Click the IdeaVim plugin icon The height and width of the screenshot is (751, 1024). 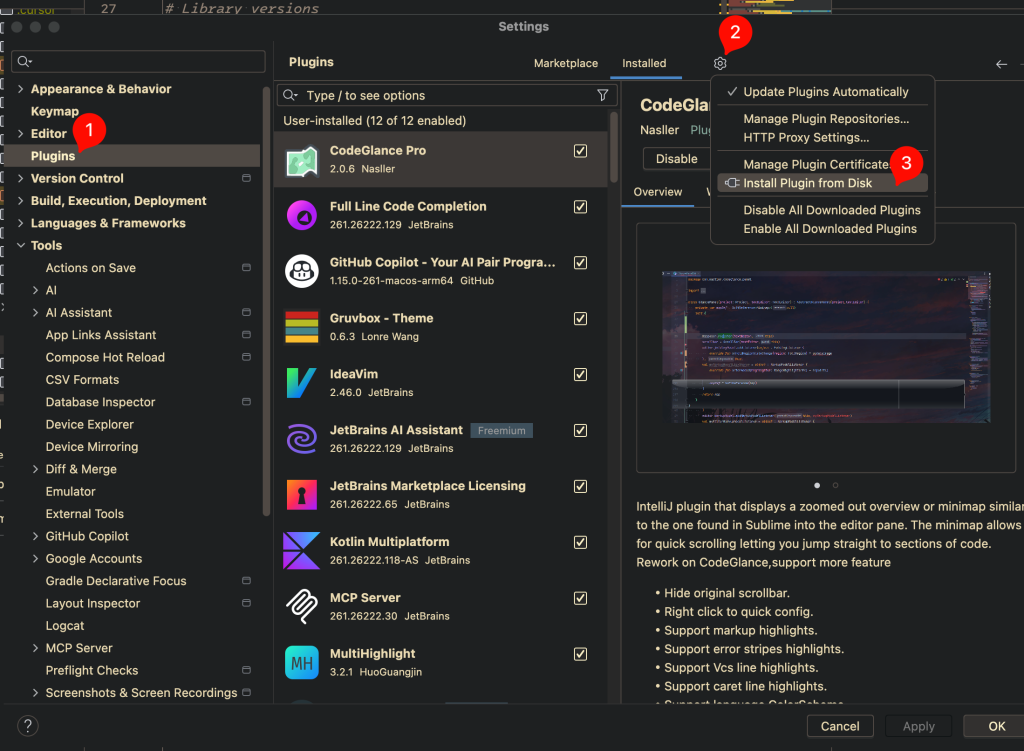[x=302, y=383]
